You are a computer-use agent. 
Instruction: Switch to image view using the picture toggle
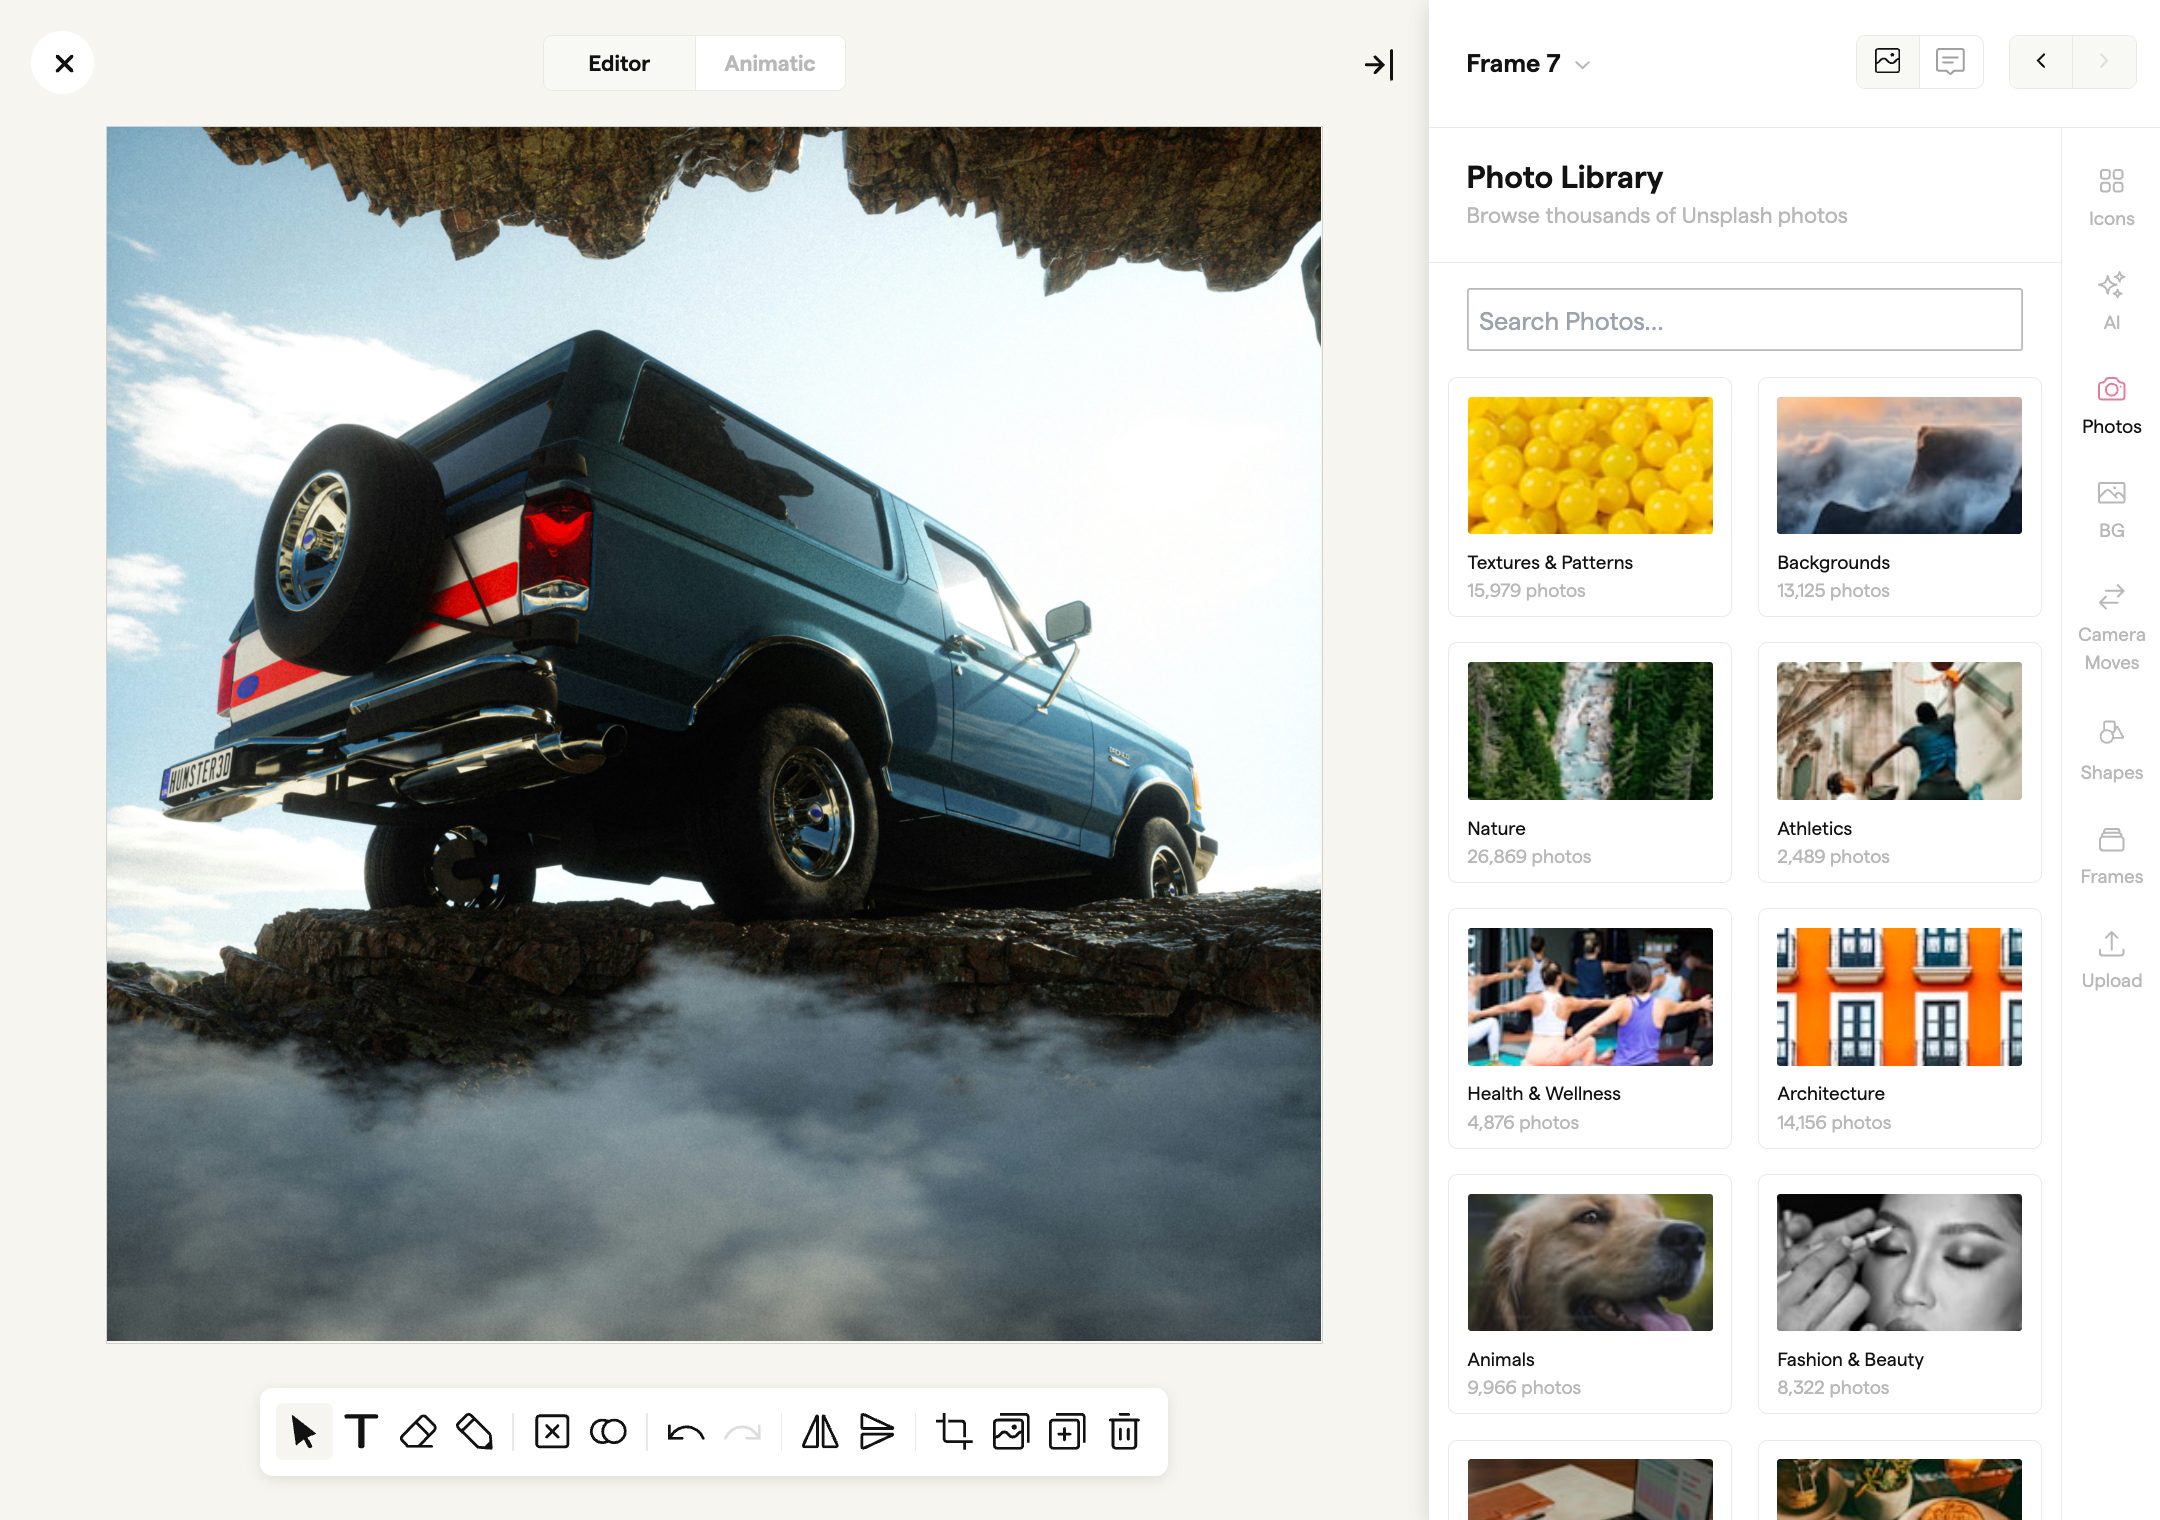click(x=1888, y=61)
